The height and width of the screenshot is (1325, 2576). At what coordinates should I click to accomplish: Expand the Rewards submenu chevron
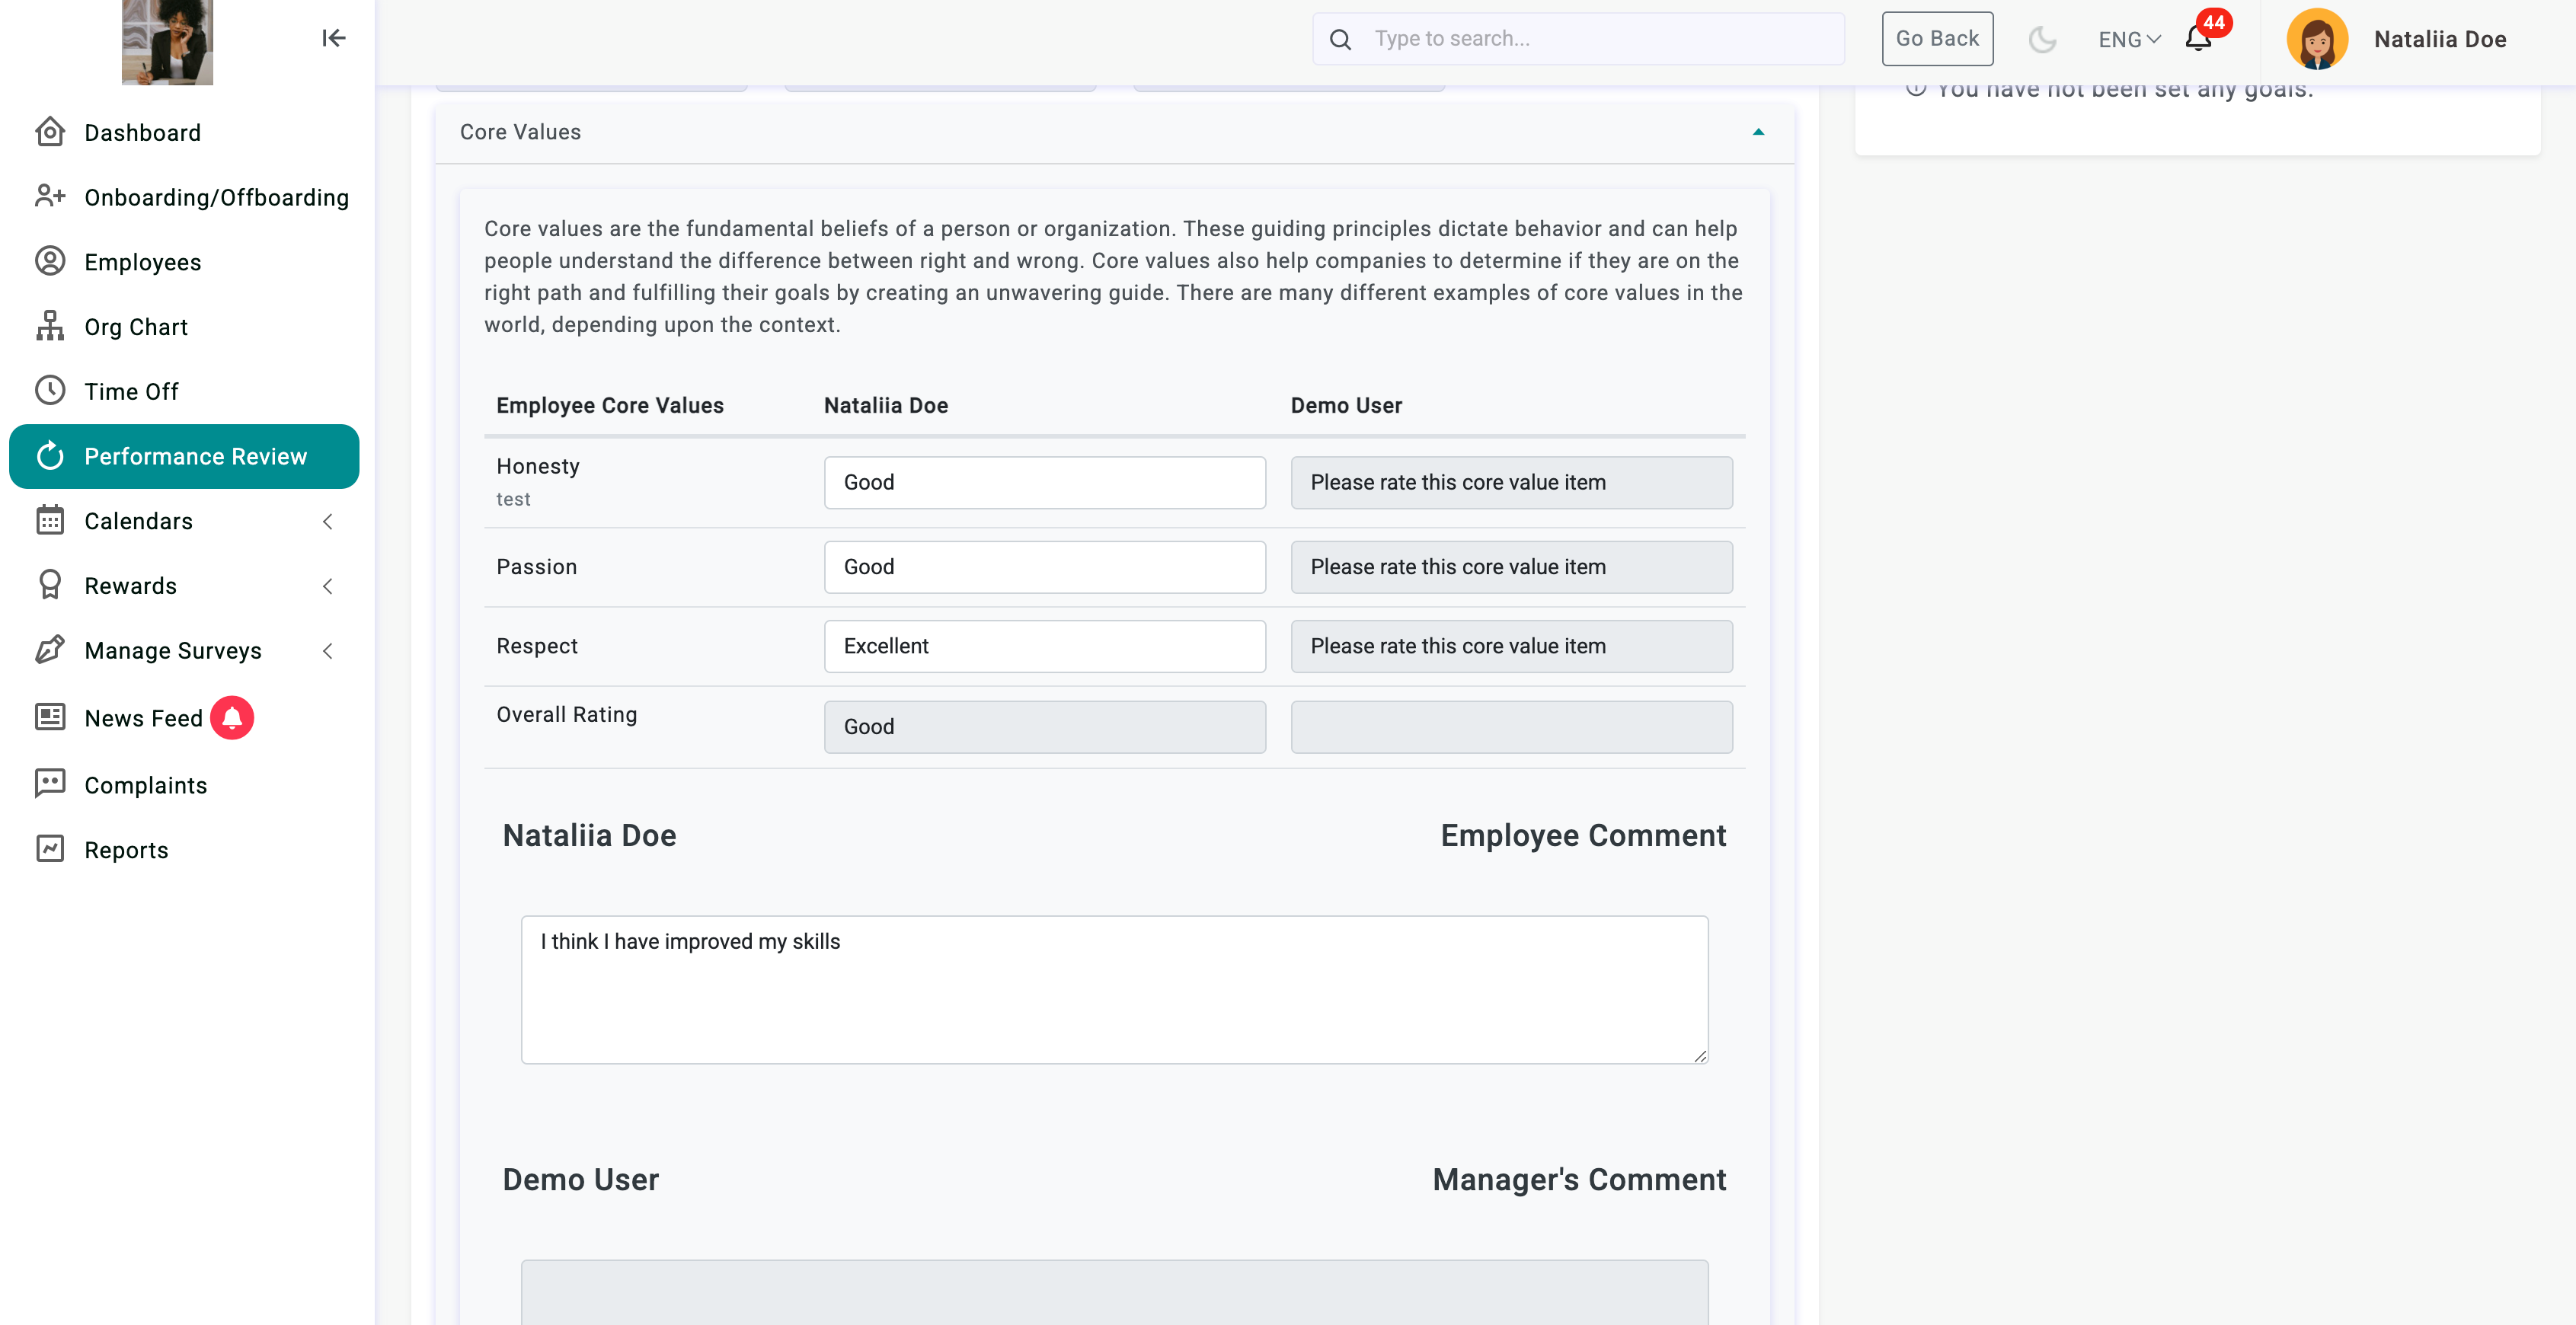[328, 586]
